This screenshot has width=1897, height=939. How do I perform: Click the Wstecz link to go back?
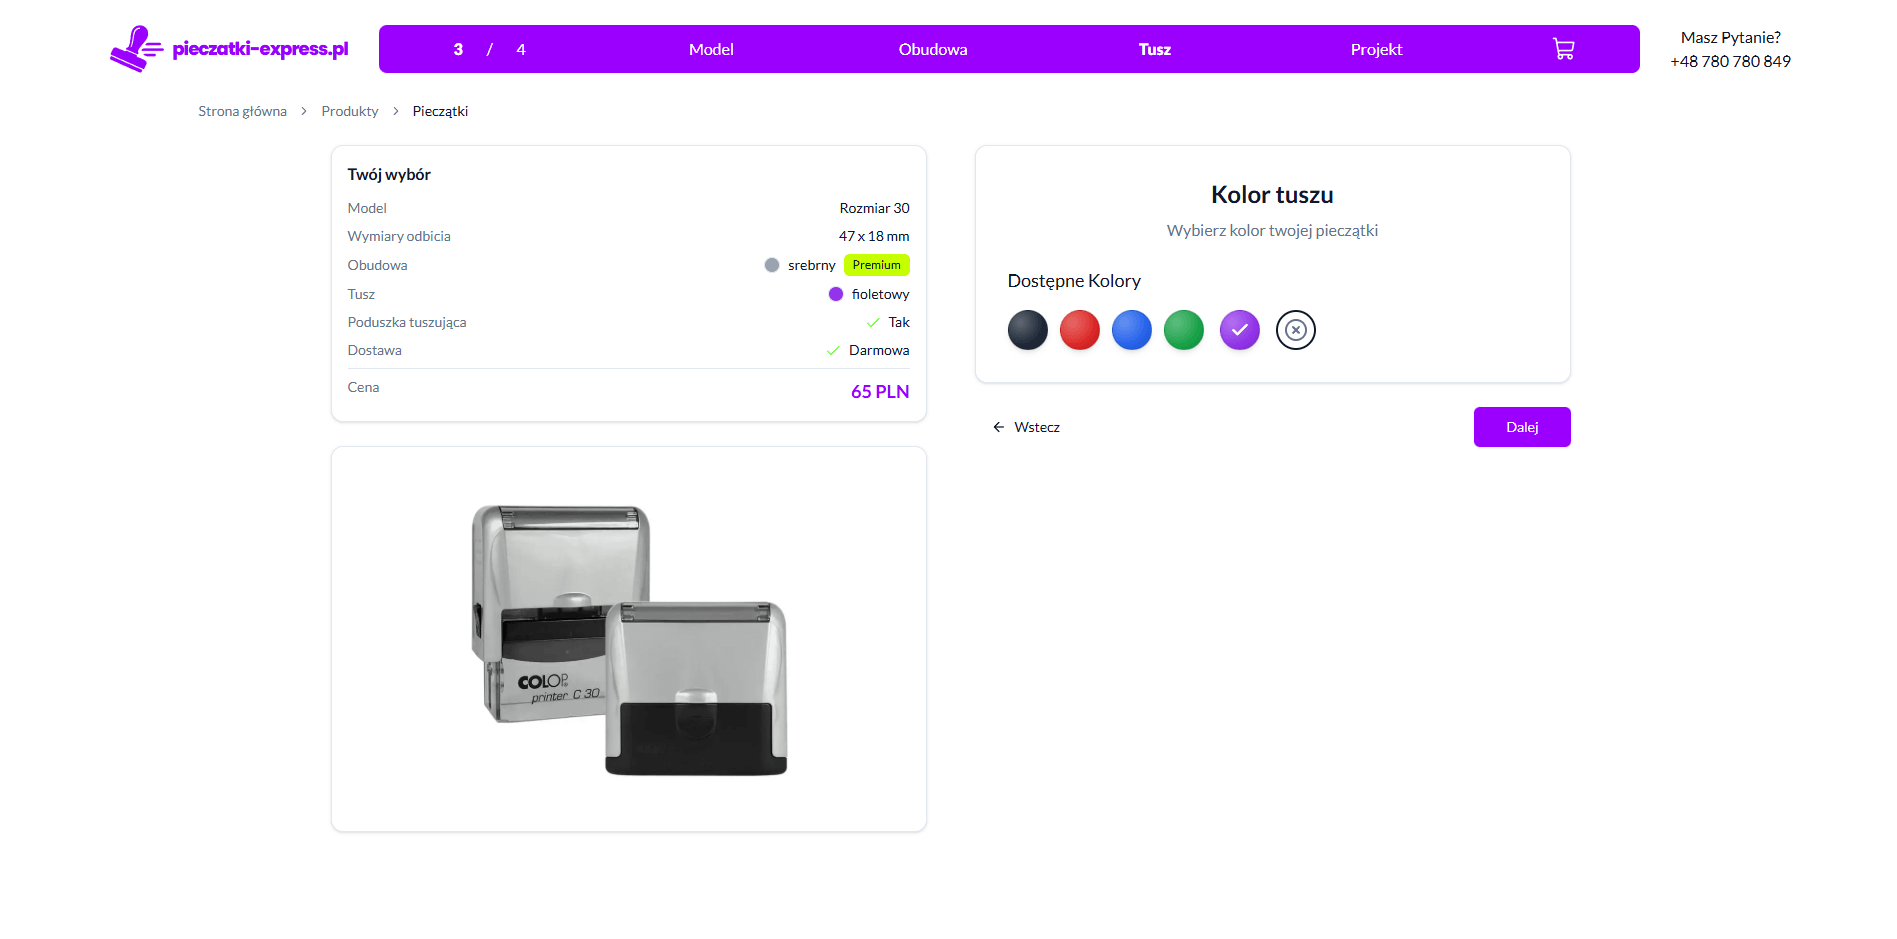pyautogui.click(x=1036, y=427)
